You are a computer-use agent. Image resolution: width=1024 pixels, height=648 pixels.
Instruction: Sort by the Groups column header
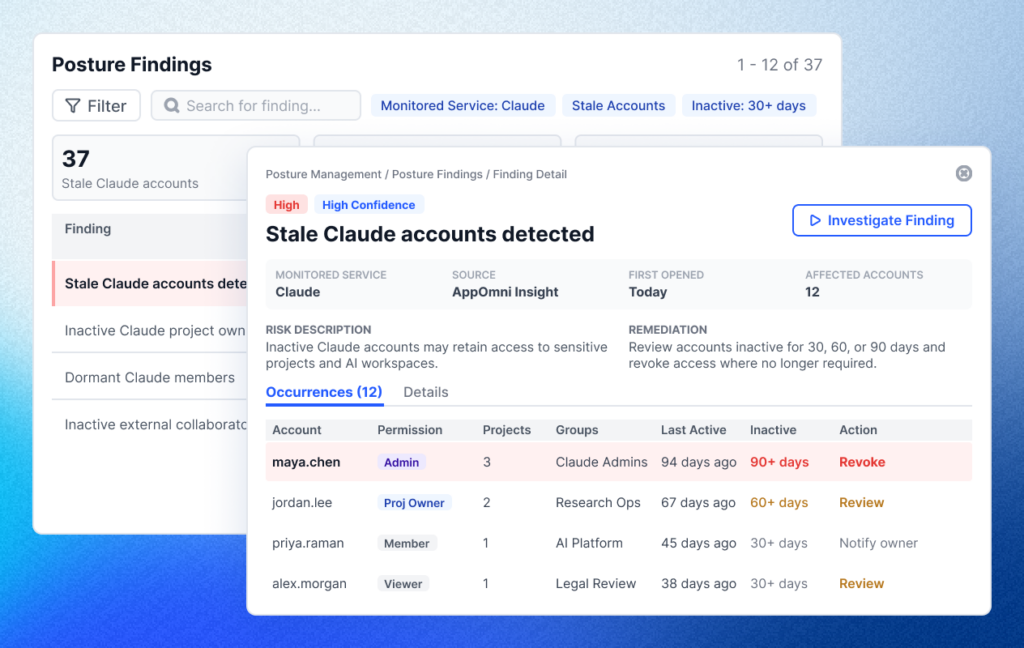[577, 430]
